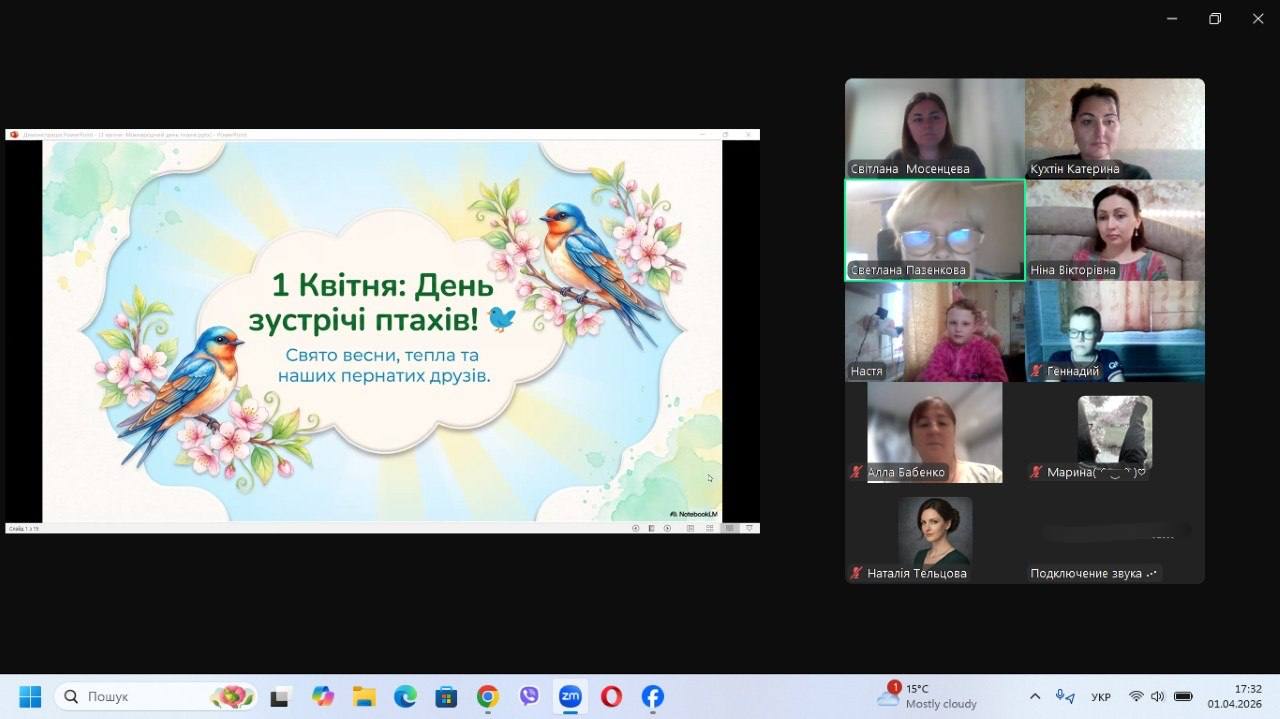
Task: Open the Opera browser taskbar icon
Action: 611,696
